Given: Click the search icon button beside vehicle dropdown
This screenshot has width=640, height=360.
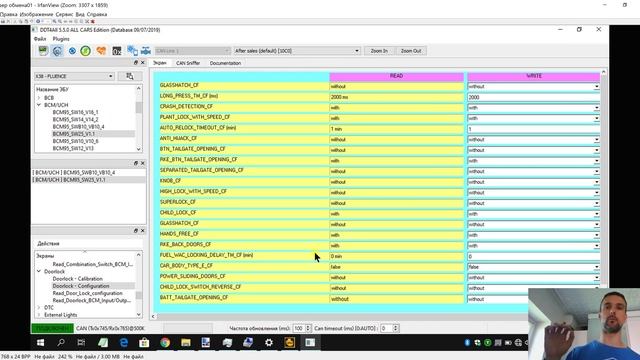Looking at the screenshot, I should click(130, 76).
